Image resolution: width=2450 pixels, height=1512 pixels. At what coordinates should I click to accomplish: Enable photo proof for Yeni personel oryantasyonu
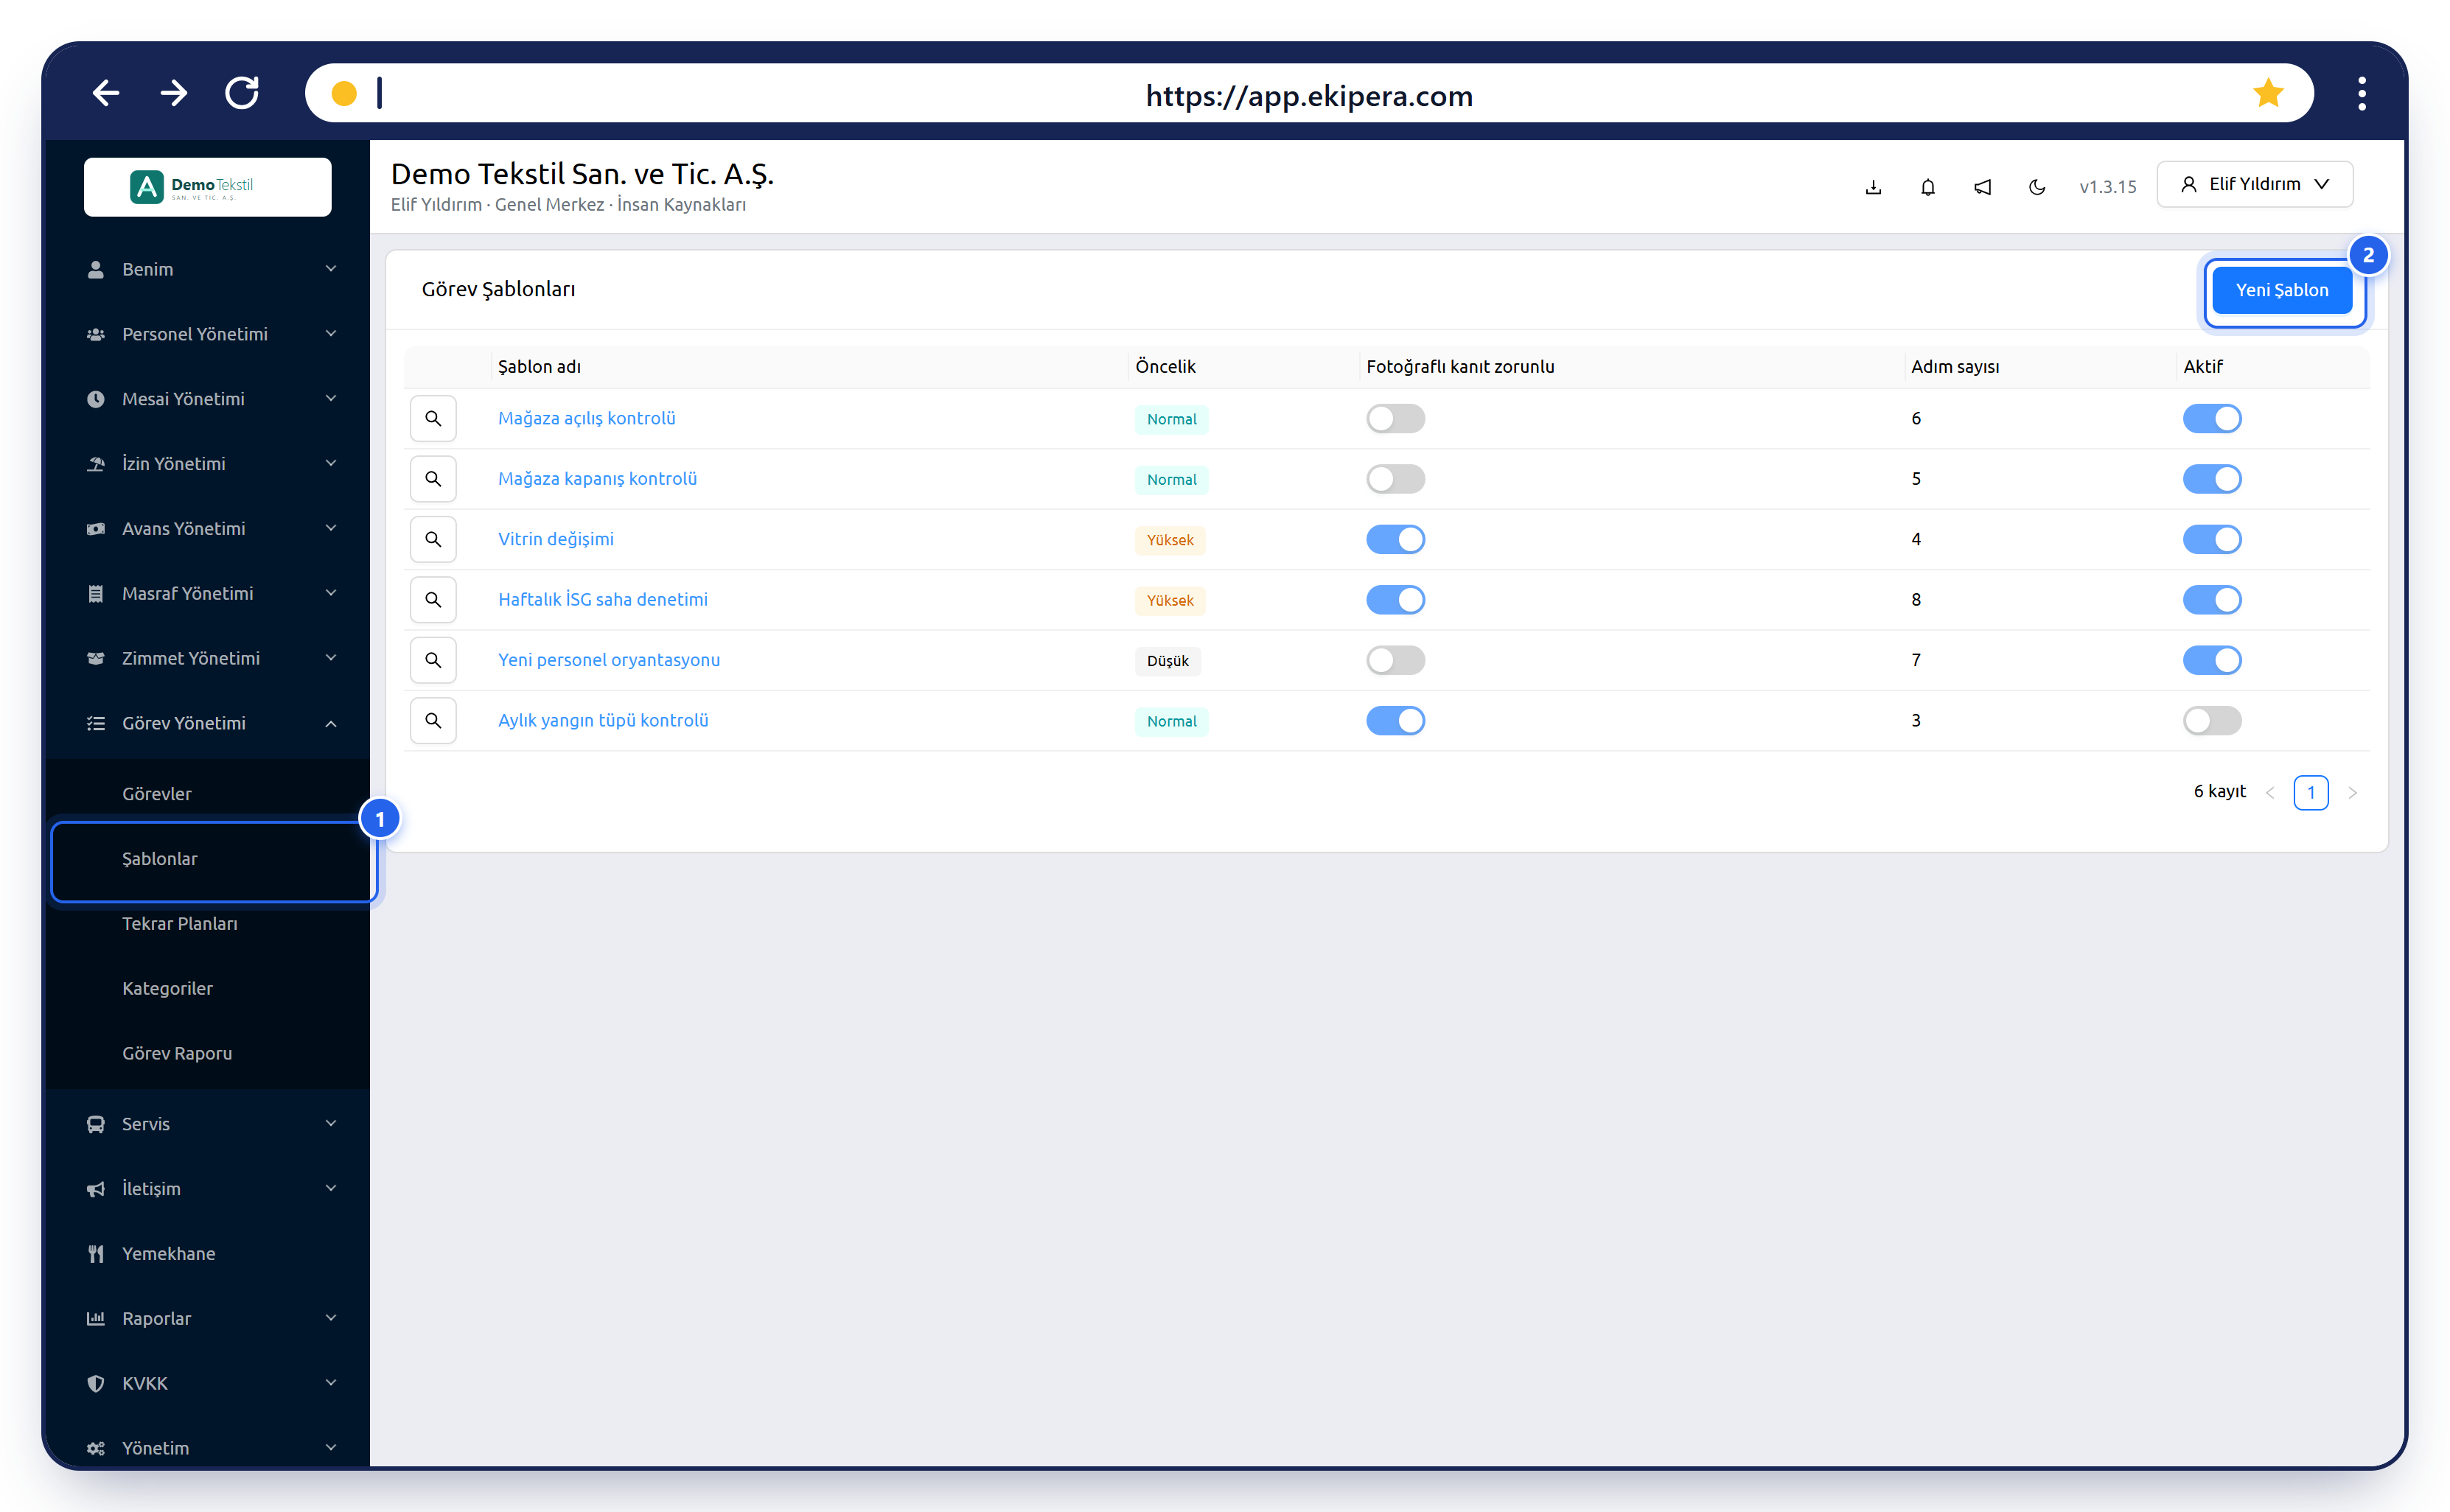(x=1395, y=660)
